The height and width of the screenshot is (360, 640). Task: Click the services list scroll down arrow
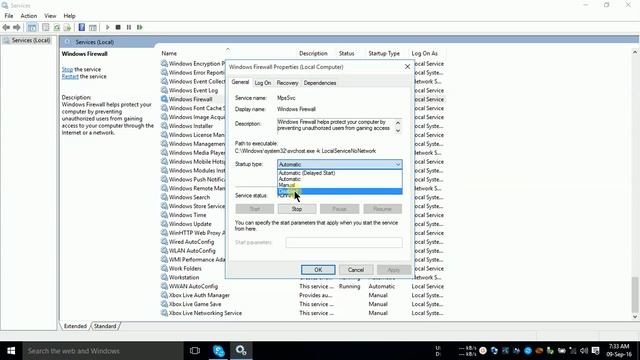point(635,316)
